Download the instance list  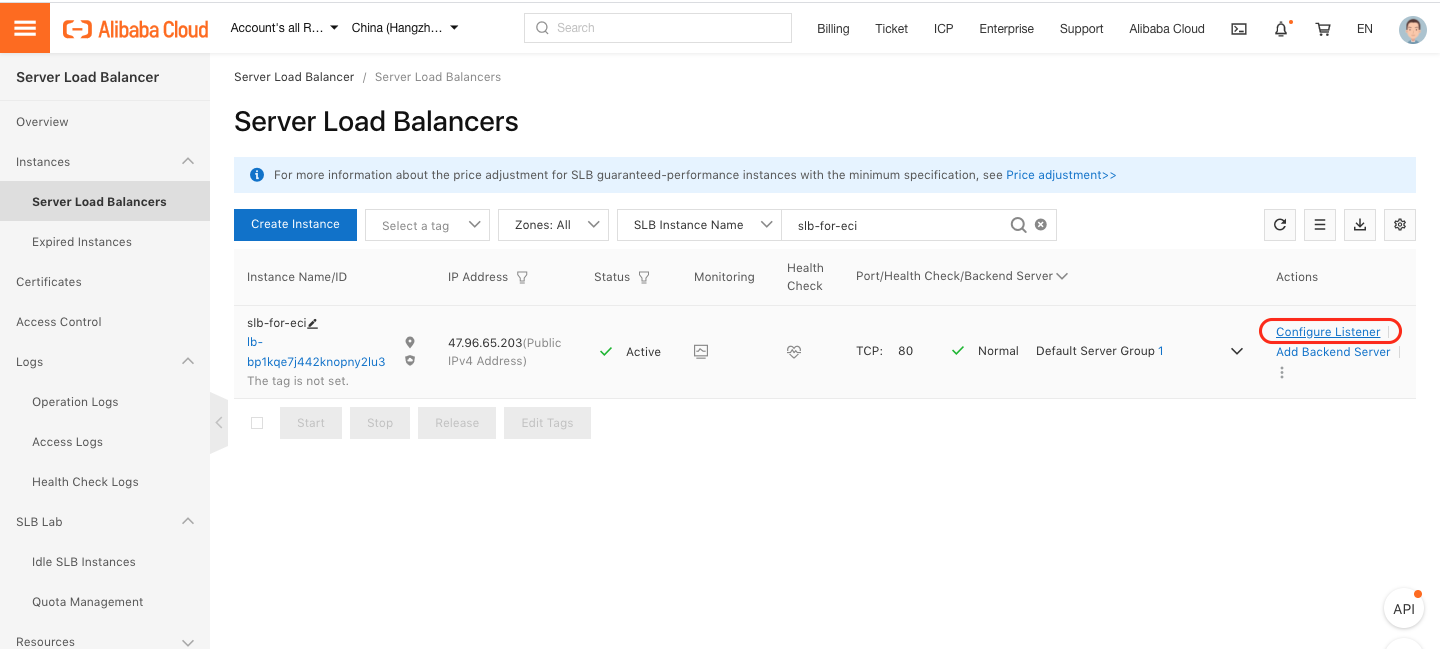pos(1360,225)
